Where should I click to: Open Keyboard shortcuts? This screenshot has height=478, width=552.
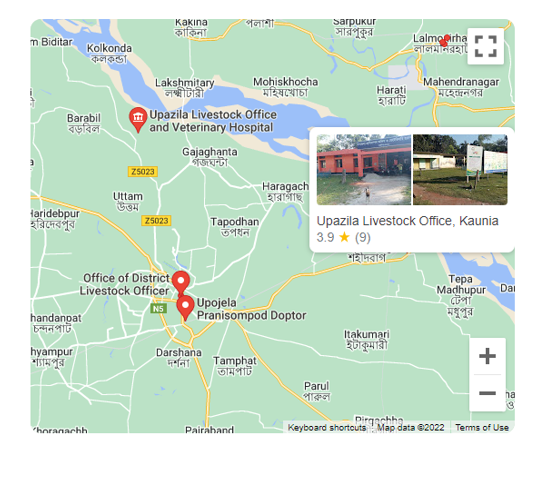[327, 428]
